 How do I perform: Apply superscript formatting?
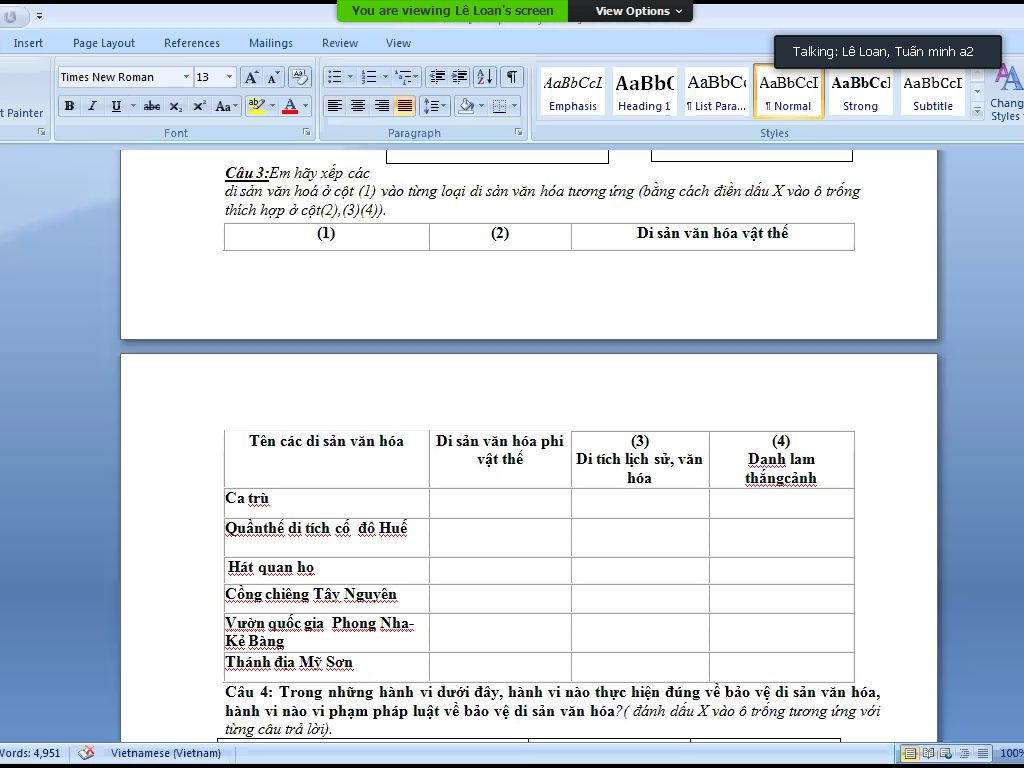pyautogui.click(x=199, y=106)
